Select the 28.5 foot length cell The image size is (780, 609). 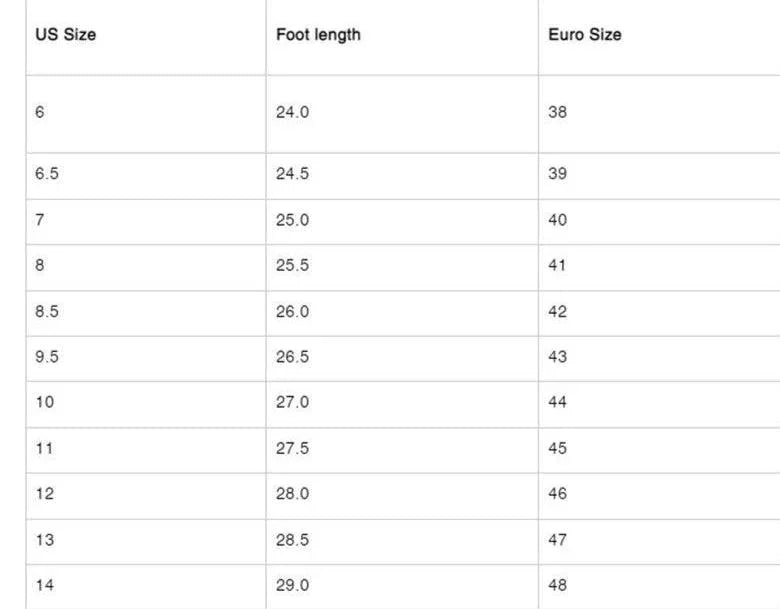point(292,540)
